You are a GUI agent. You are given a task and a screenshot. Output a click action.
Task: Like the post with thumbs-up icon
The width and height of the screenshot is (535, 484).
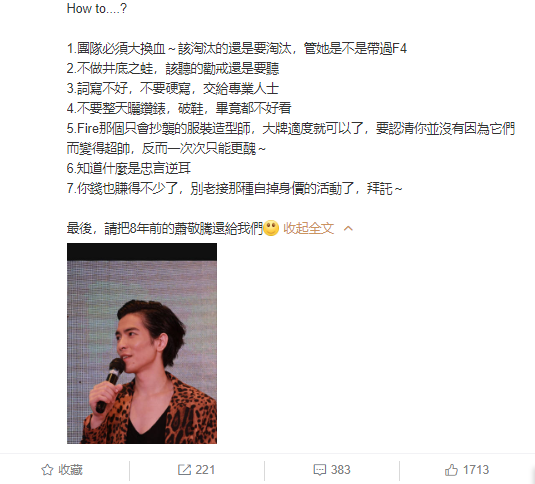click(x=451, y=470)
